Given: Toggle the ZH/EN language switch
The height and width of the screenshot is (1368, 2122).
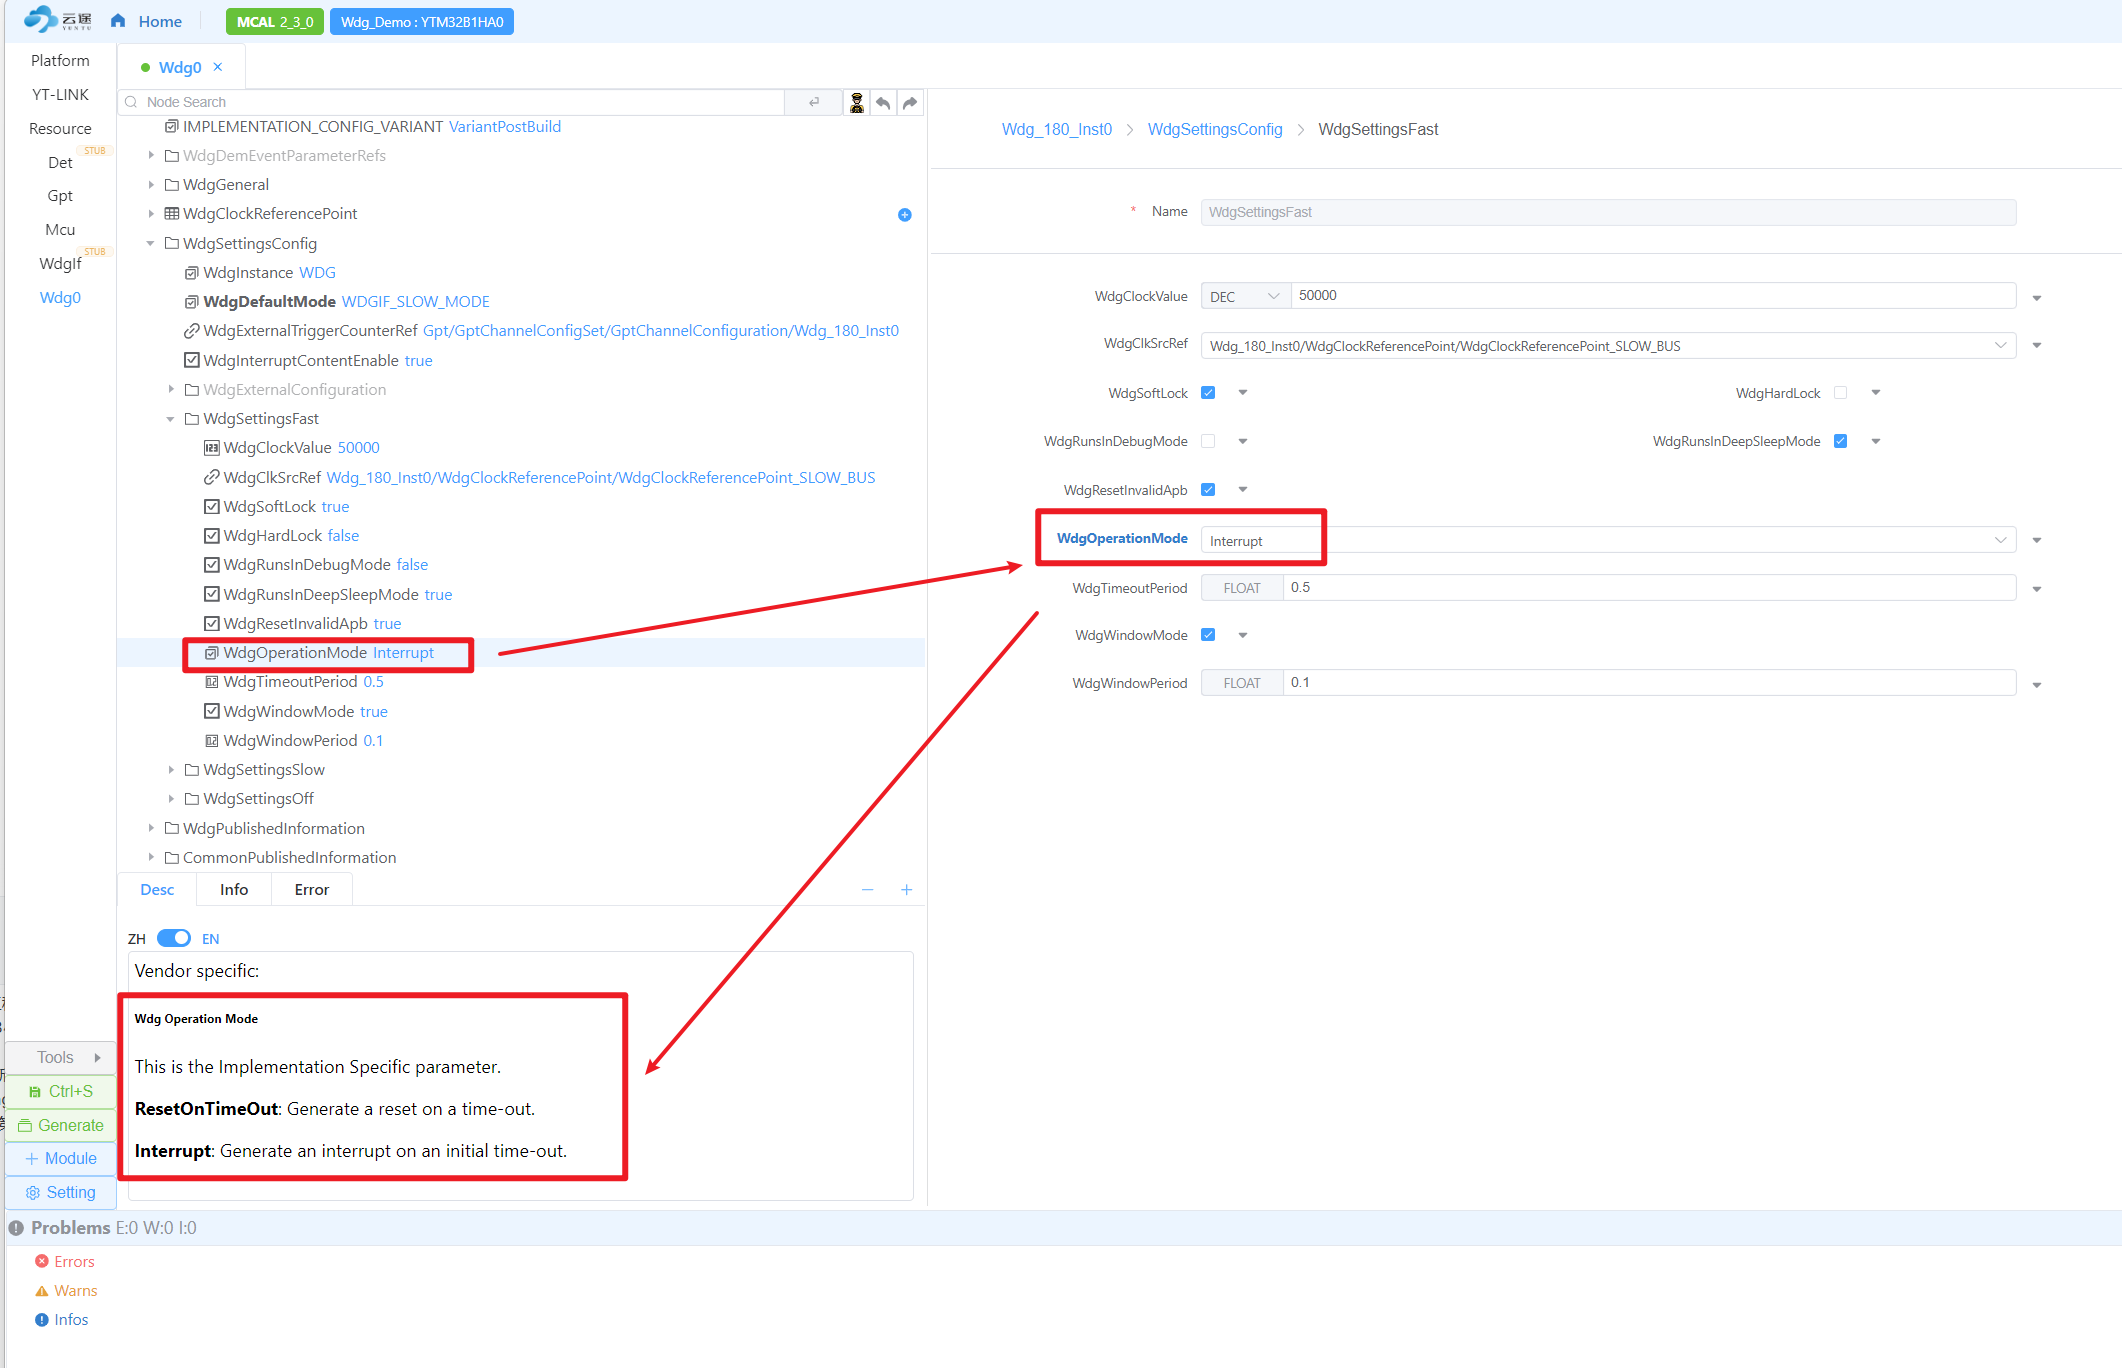Looking at the screenshot, I should [174, 938].
